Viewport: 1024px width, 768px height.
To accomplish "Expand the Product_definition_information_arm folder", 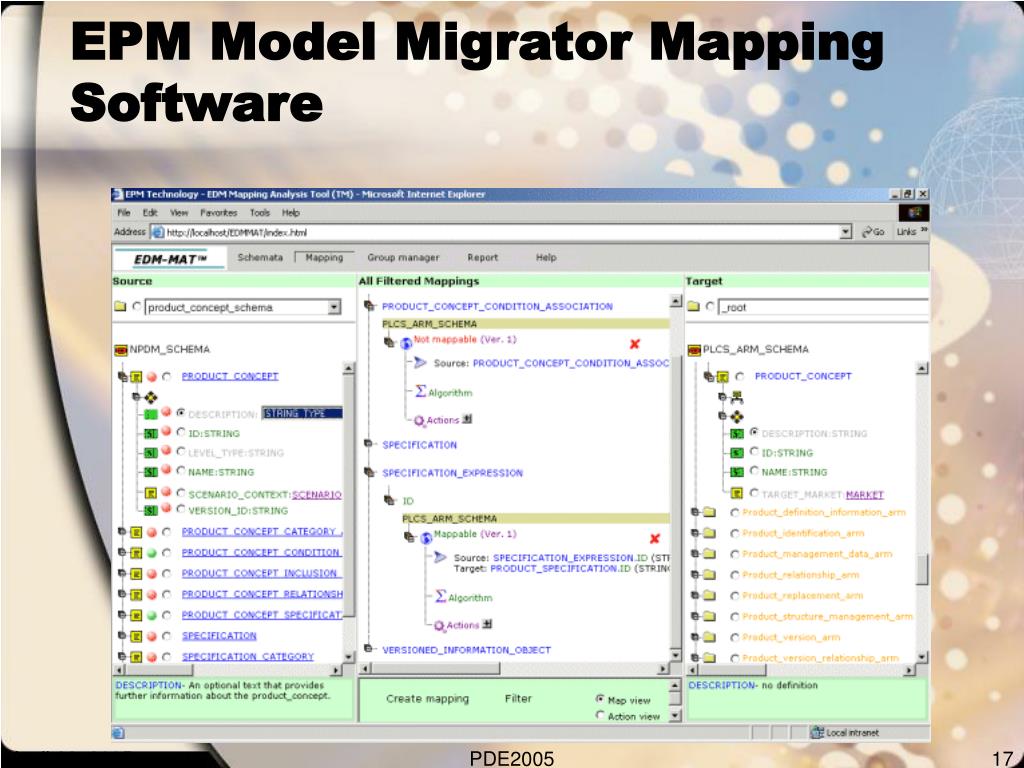I will 696,513.
